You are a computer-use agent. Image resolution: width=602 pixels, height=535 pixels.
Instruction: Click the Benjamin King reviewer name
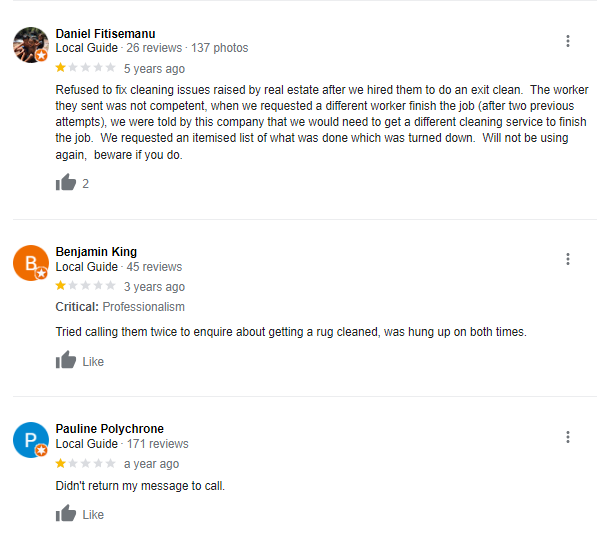tap(96, 252)
